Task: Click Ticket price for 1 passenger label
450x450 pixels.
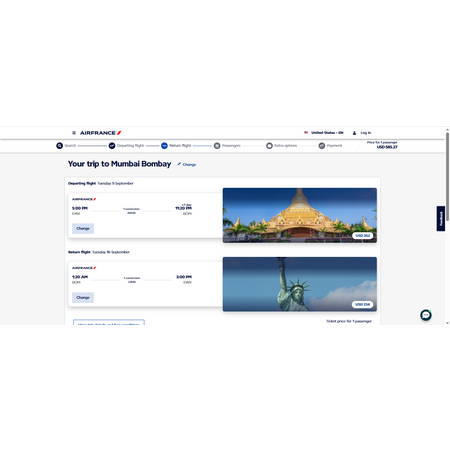Action: (x=349, y=321)
